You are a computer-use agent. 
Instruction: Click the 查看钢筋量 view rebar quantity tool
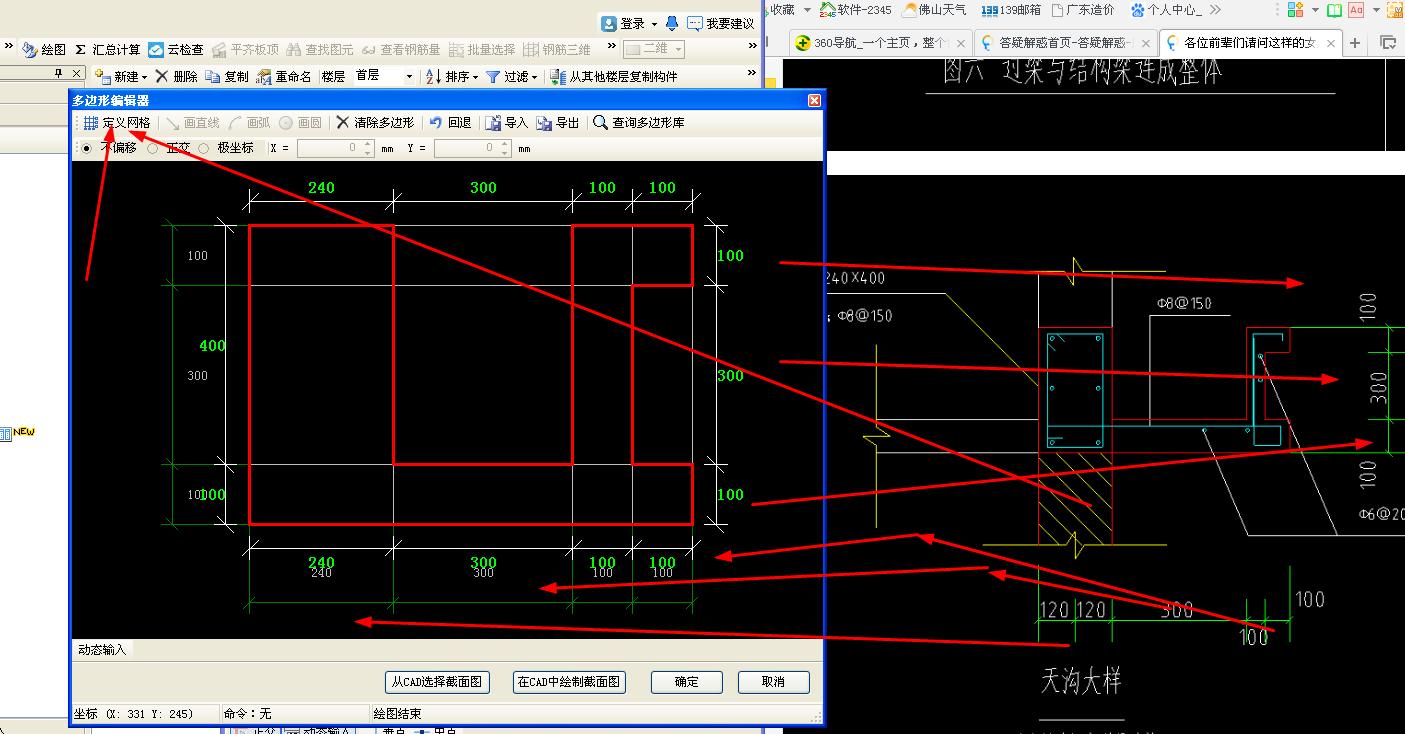[401, 49]
